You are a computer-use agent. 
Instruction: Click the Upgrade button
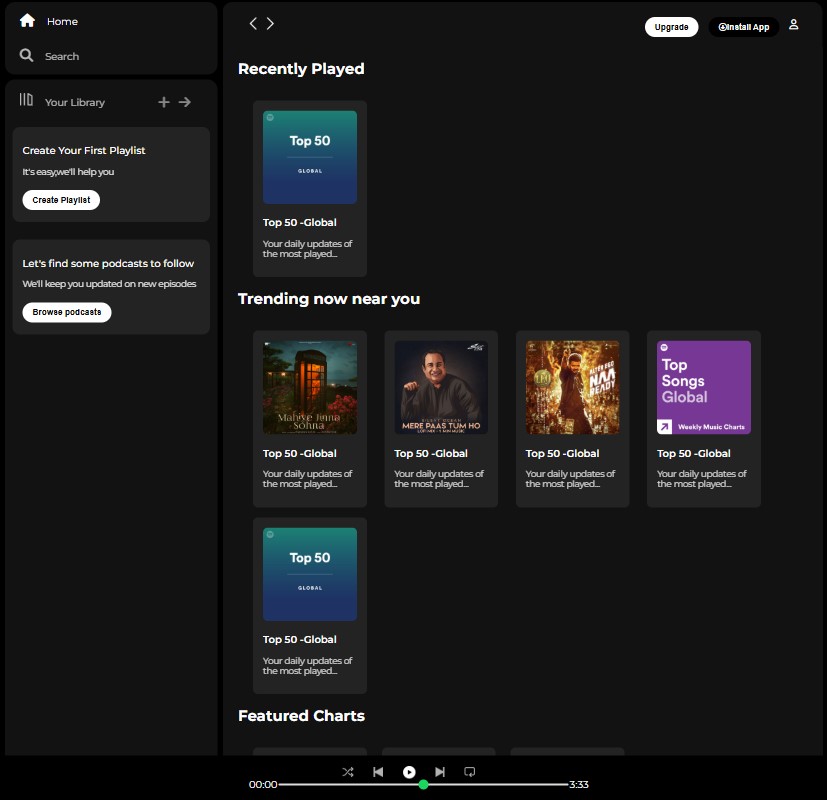[x=671, y=27]
